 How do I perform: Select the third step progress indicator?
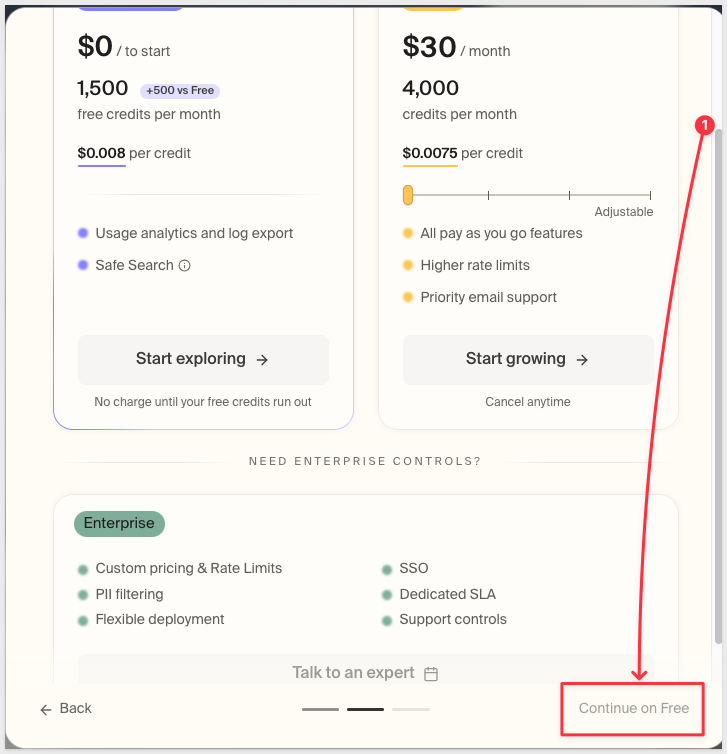[411, 709]
